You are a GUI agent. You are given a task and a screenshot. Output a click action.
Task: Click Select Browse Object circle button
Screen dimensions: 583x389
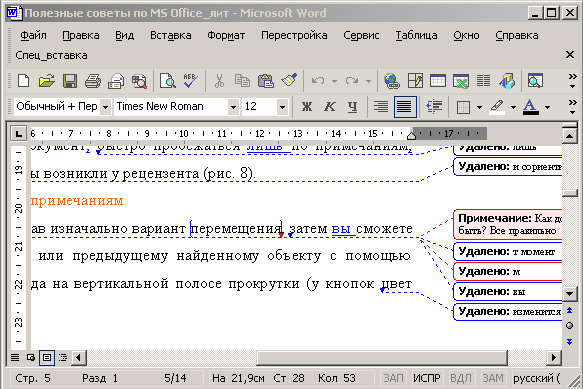[x=569, y=326]
